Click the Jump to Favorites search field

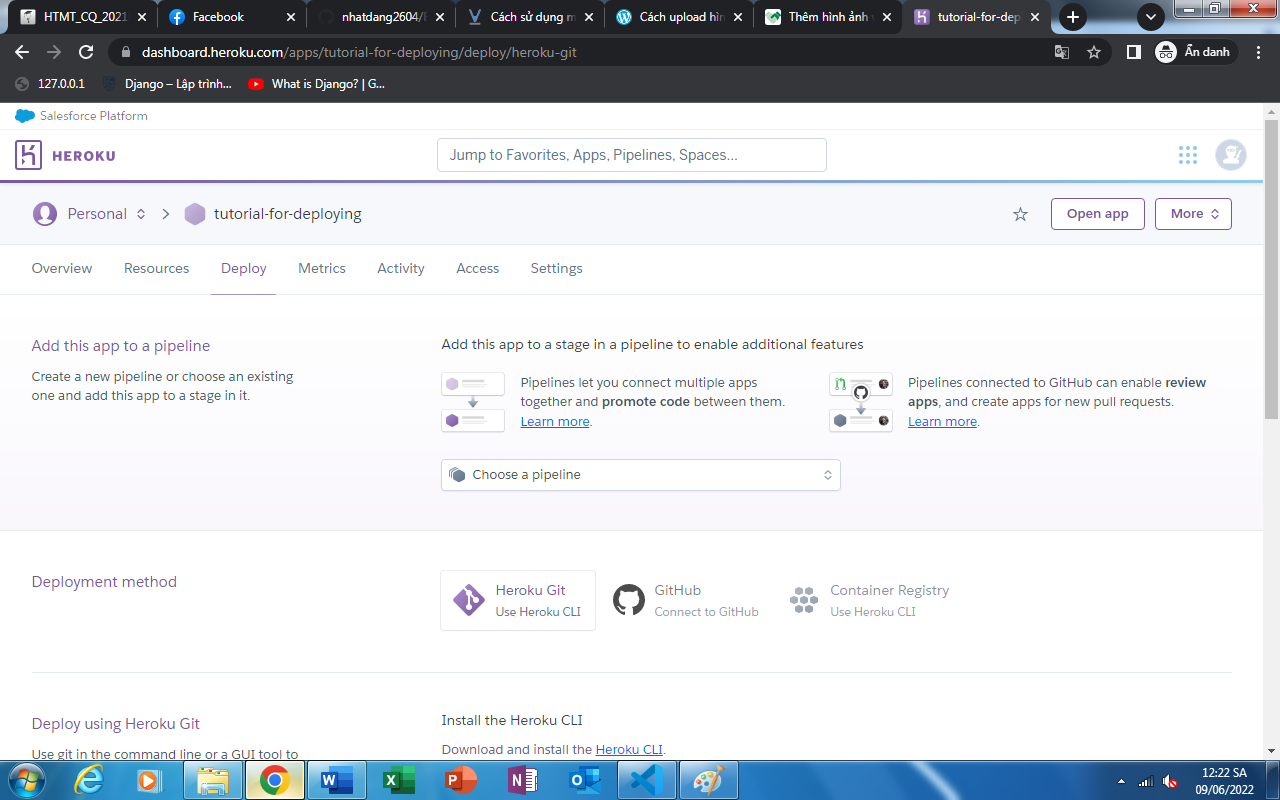coord(632,155)
